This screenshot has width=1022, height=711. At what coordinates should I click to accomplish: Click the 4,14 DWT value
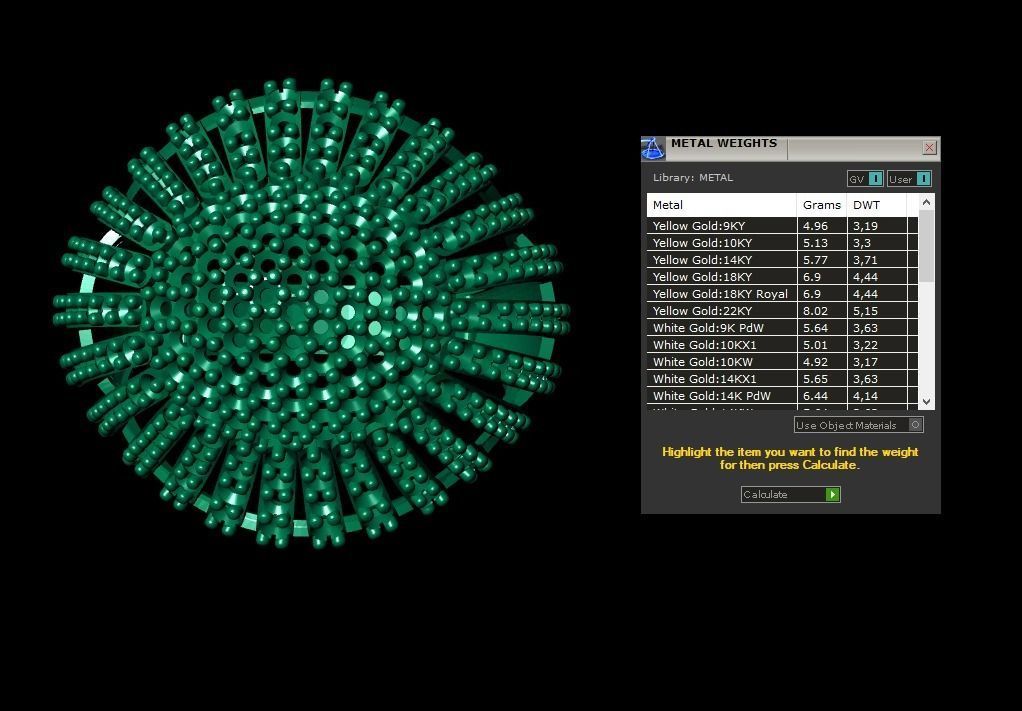(866, 396)
